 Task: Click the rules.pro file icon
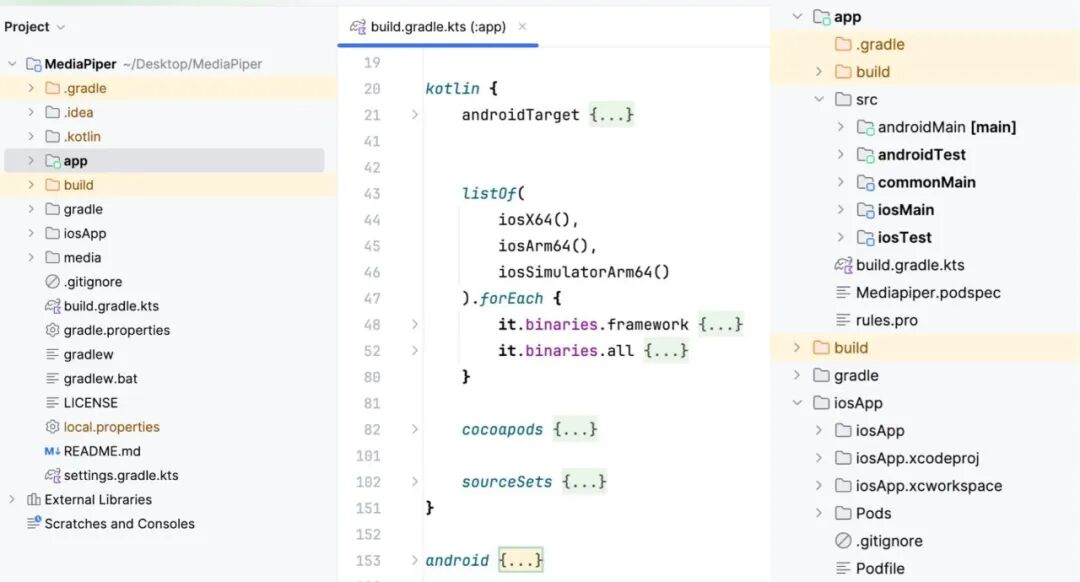(x=843, y=320)
